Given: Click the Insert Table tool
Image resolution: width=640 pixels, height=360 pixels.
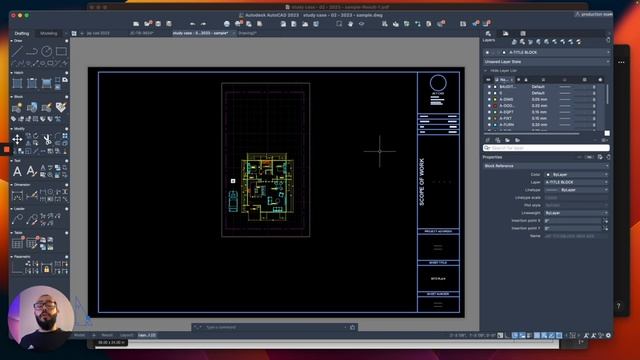Looking at the screenshot, I should coord(17,243).
